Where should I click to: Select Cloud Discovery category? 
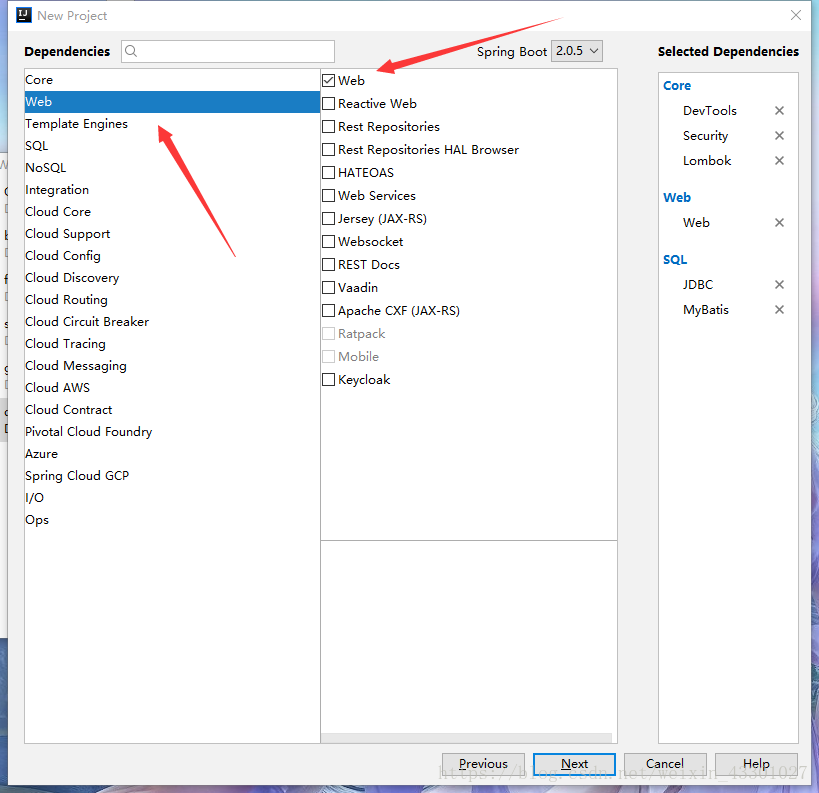click(x=172, y=277)
